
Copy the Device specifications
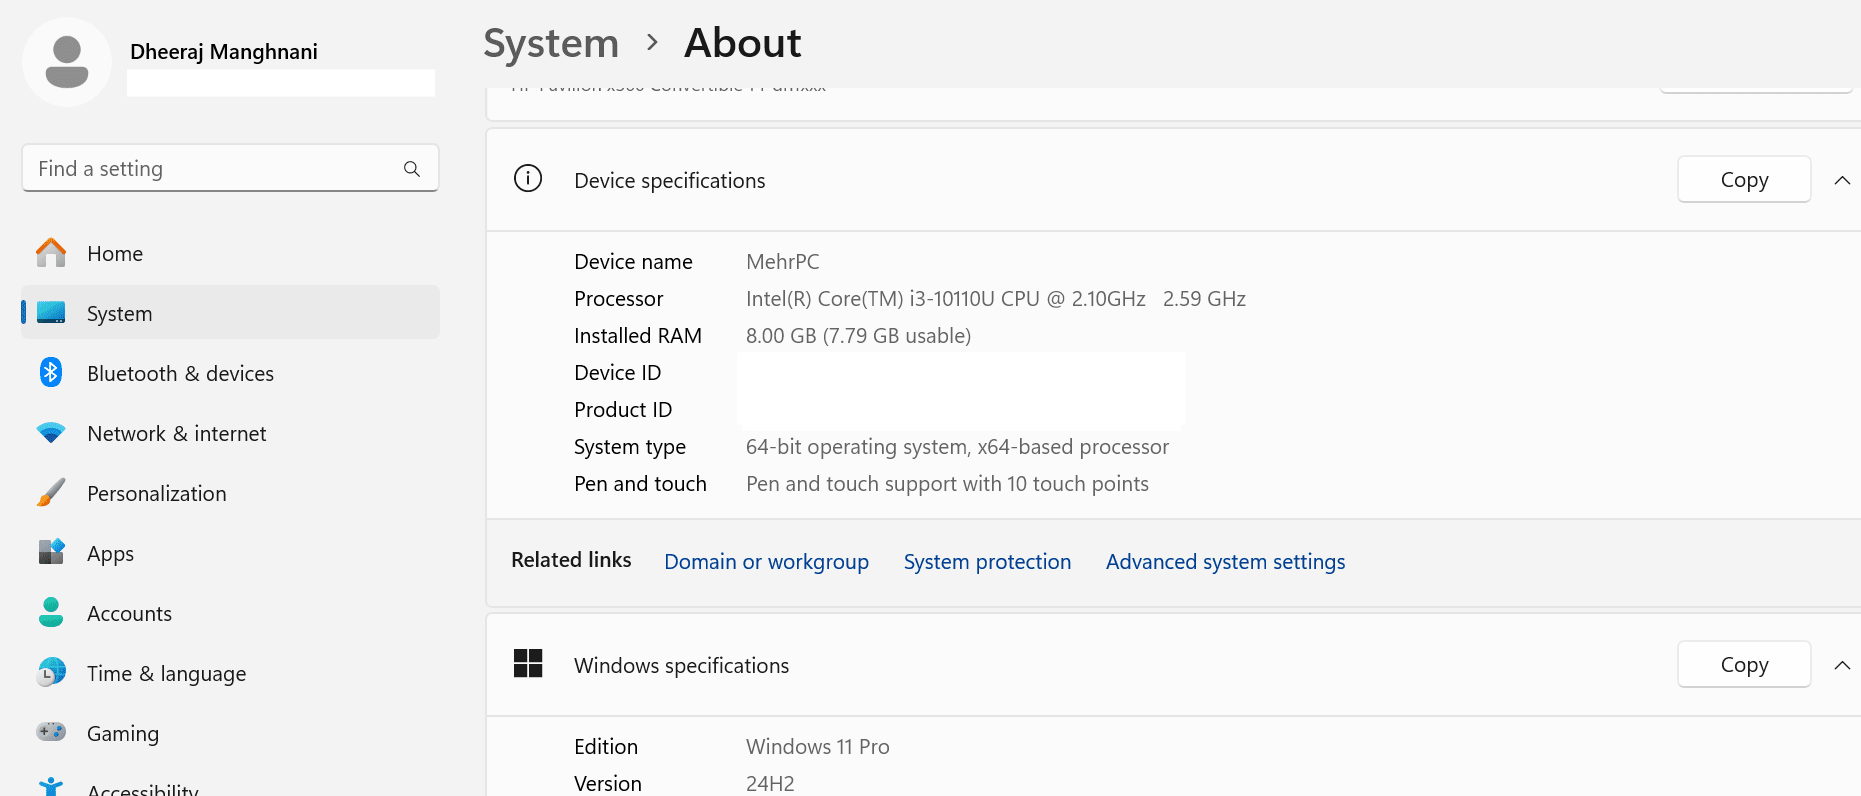(x=1743, y=180)
